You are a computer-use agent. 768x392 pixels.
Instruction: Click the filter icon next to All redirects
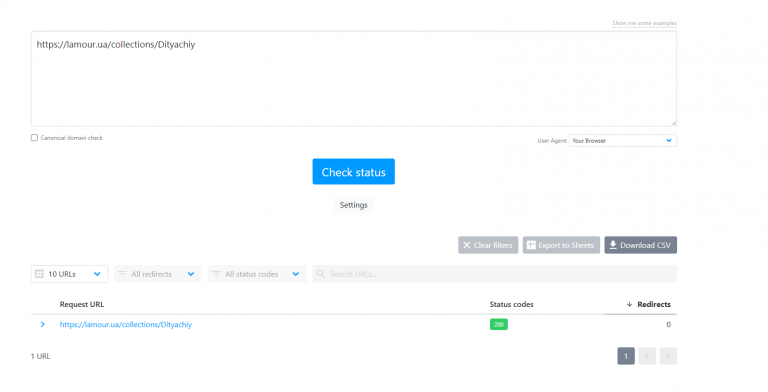(122, 274)
